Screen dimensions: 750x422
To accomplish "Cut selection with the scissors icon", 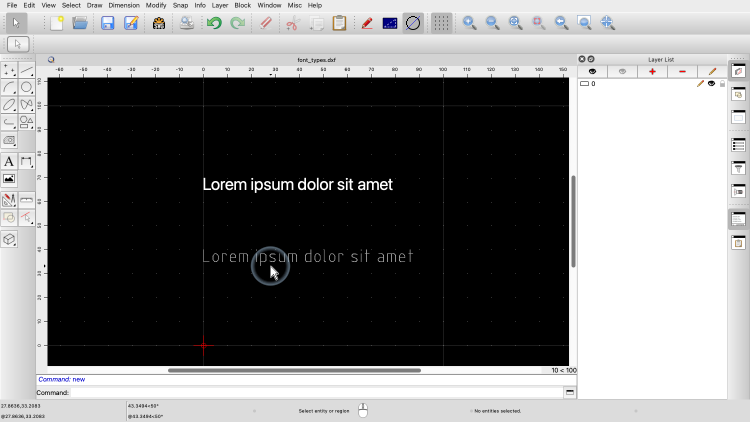I will point(292,23).
